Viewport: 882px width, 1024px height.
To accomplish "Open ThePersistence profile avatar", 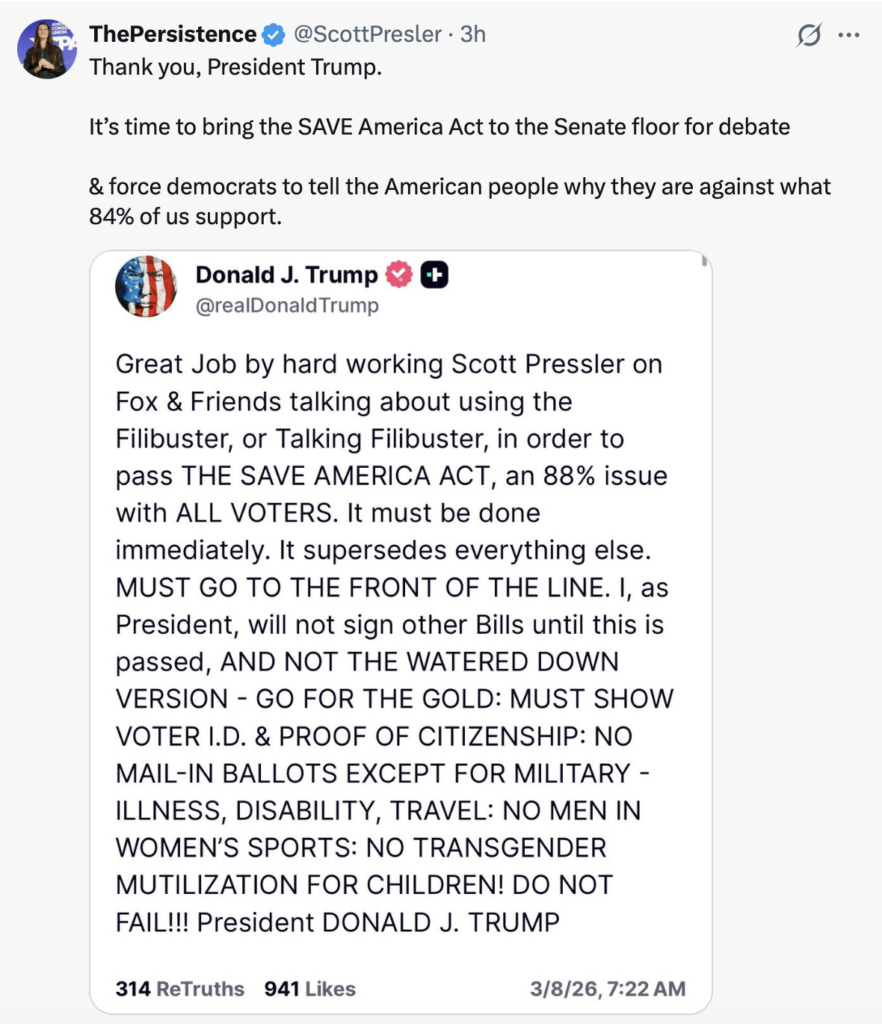I will click(47, 49).
